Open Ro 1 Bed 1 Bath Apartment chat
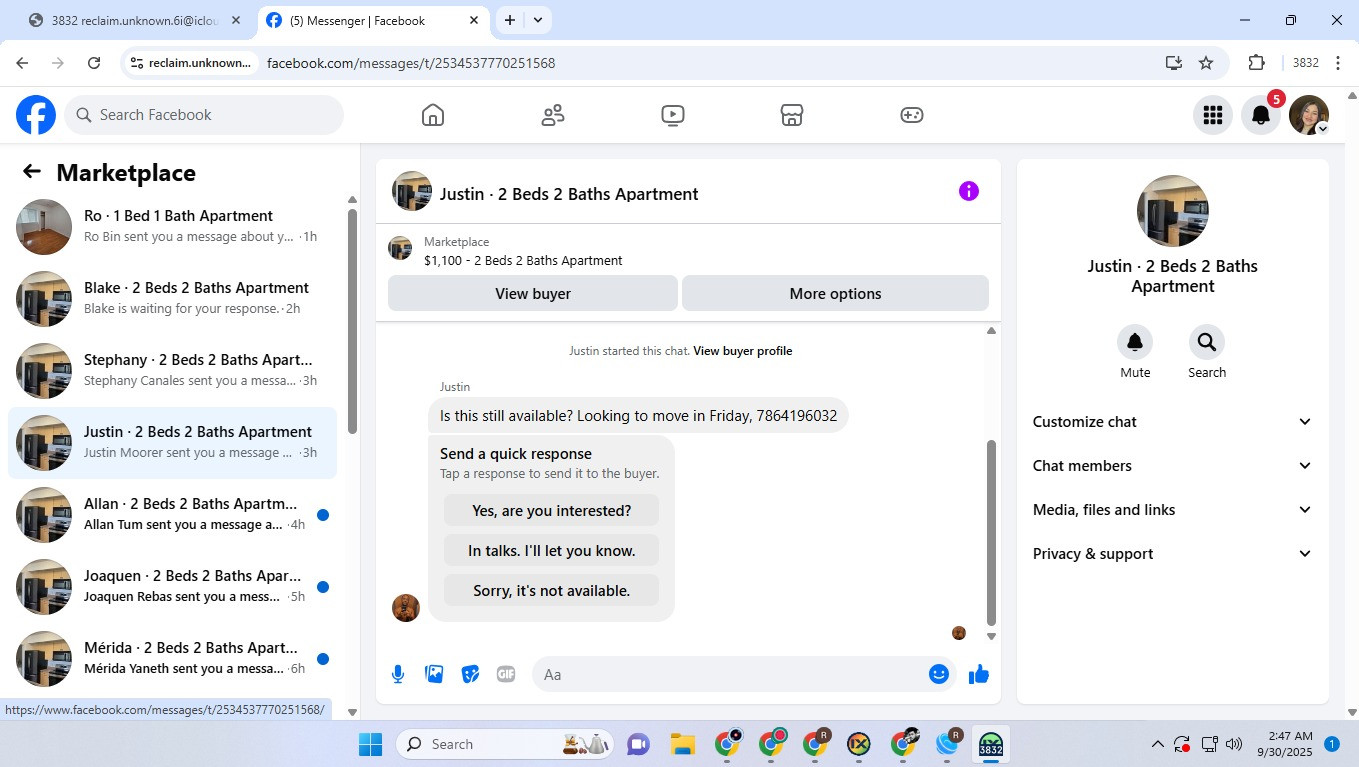 click(172, 227)
